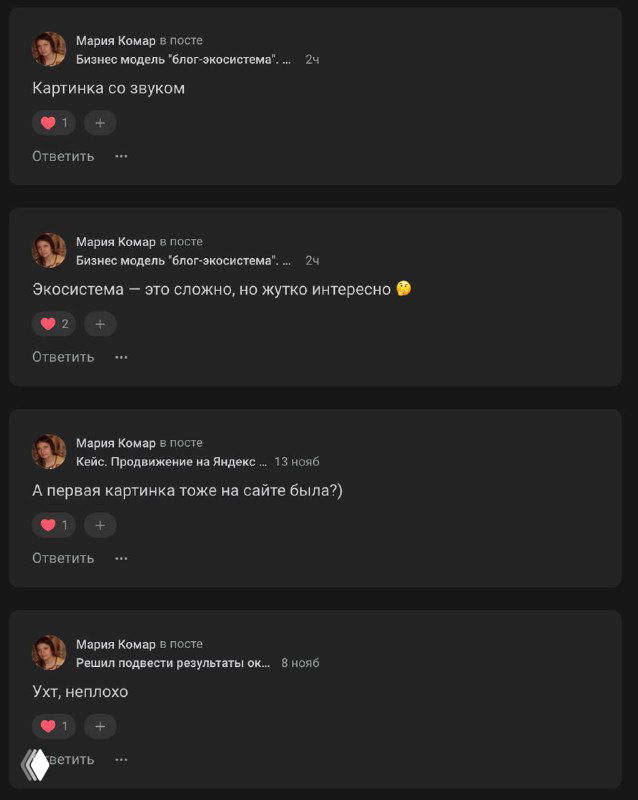Viewport: 638px width, 800px height.
Task: Click heart reaction on "Ухт, неплохо" comment
Action: (53, 726)
